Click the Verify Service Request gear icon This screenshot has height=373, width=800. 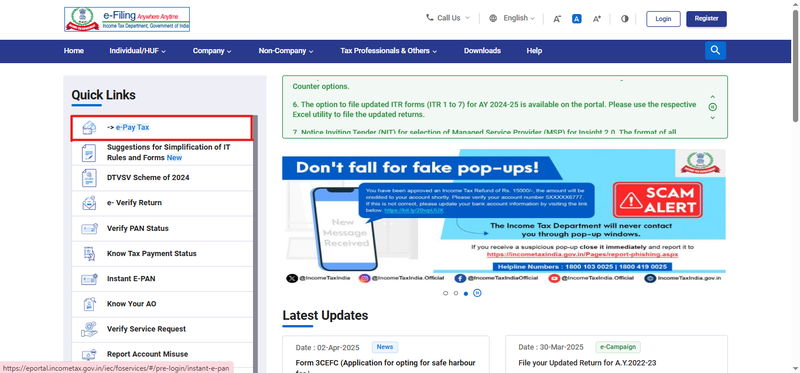[x=89, y=329]
